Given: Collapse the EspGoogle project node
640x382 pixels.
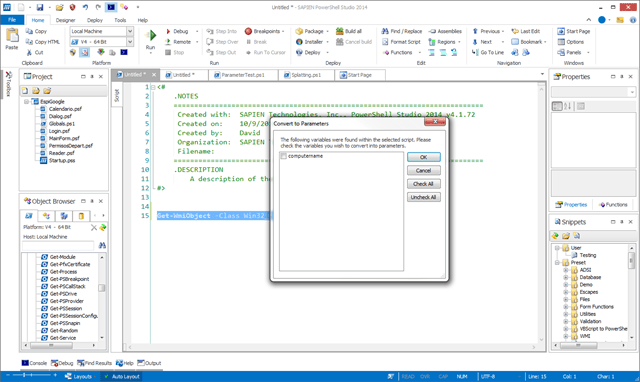Looking at the screenshot, I should click(27, 102).
